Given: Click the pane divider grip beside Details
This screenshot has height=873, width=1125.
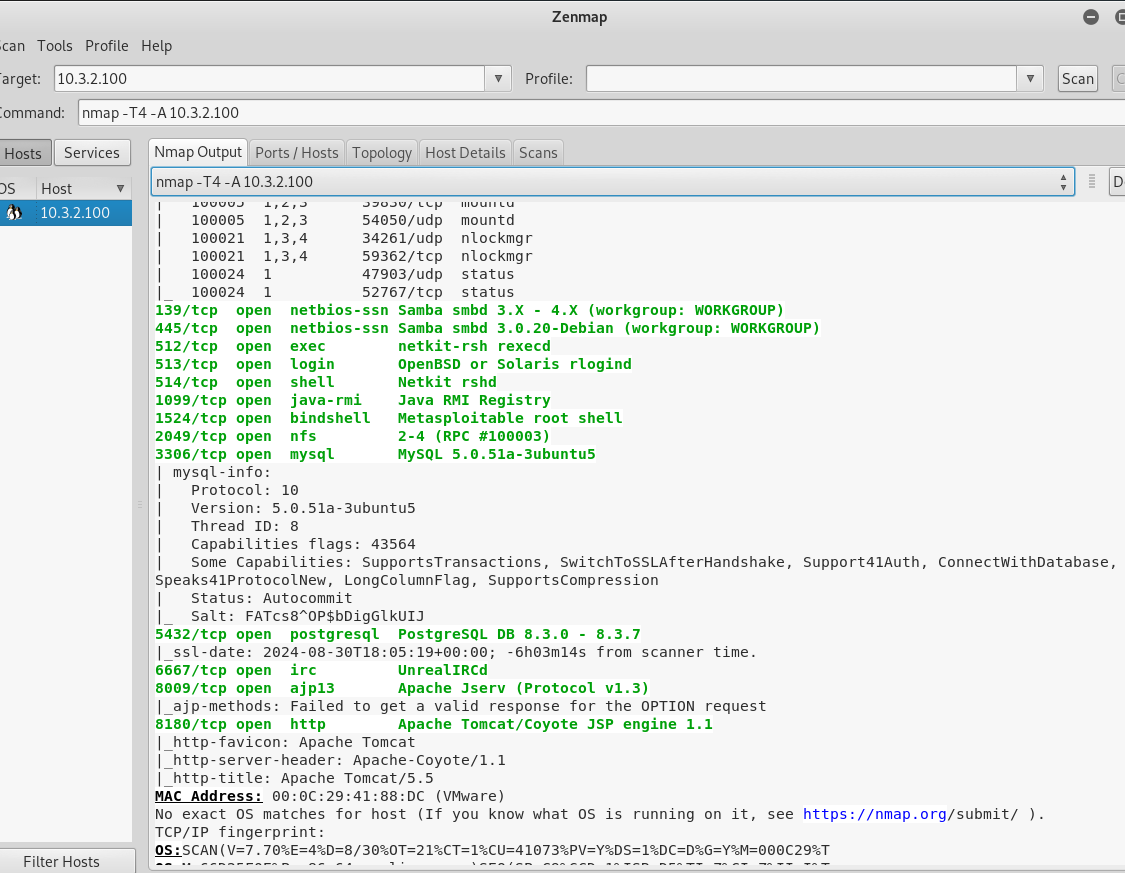Looking at the screenshot, I should [1092, 181].
